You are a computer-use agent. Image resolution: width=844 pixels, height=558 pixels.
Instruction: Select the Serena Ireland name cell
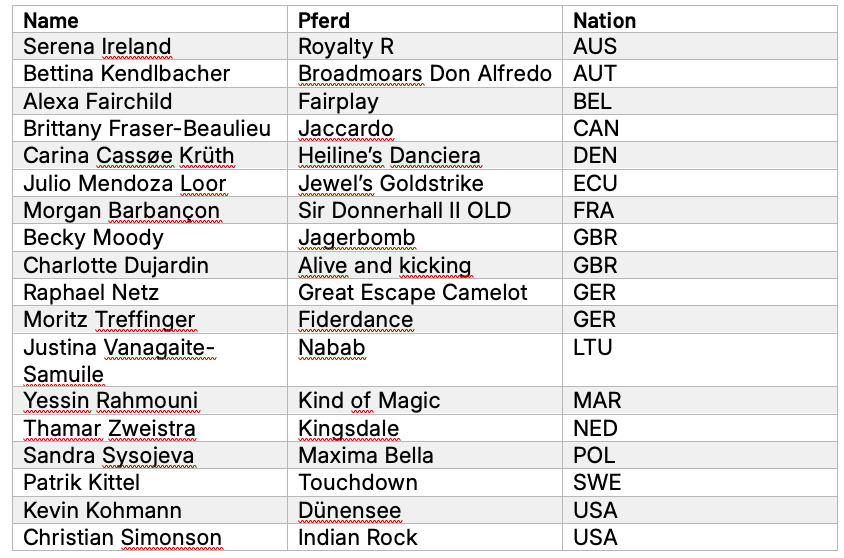97,47
